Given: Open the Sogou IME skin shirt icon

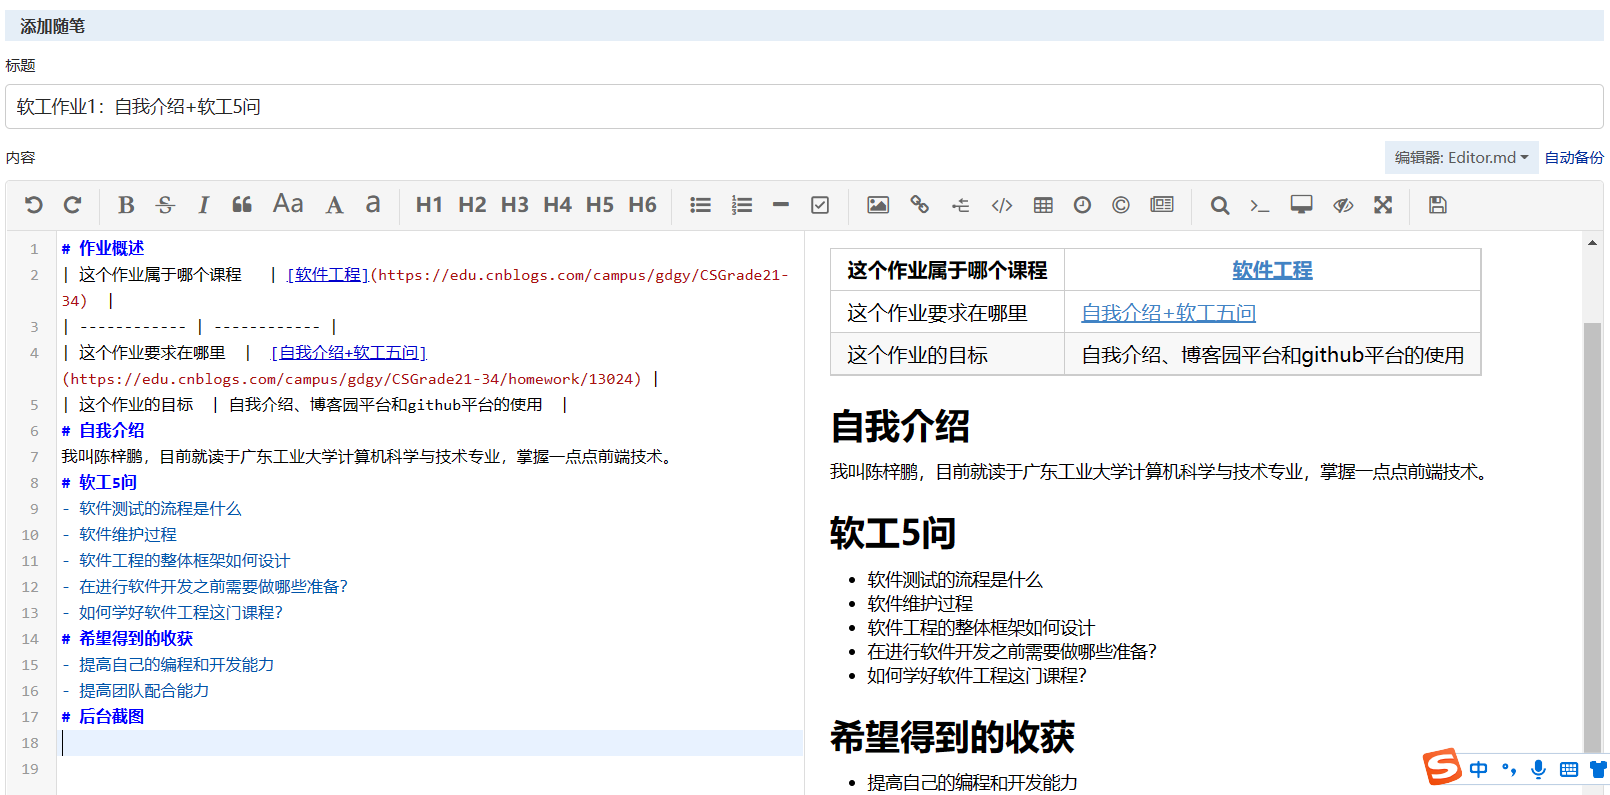Looking at the screenshot, I should (x=1598, y=769).
